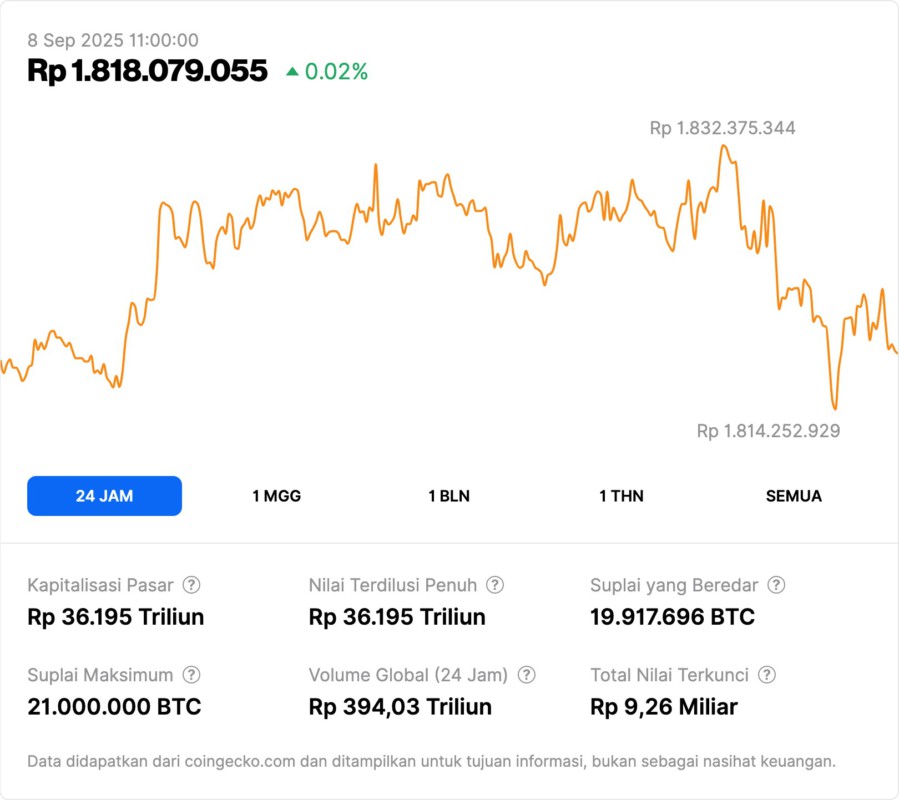Click the coingecko.com data disclaimer text
This screenshot has height=800, width=899.
[431, 761]
